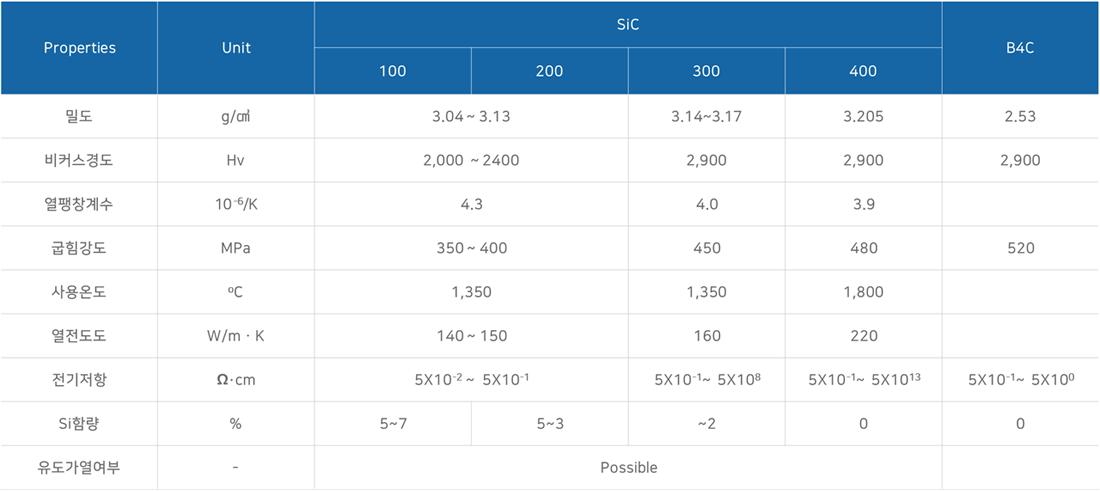This screenshot has width=1100, height=491.
Task: Click the W/m · K unit cell
Action: pyautogui.click(x=236, y=335)
